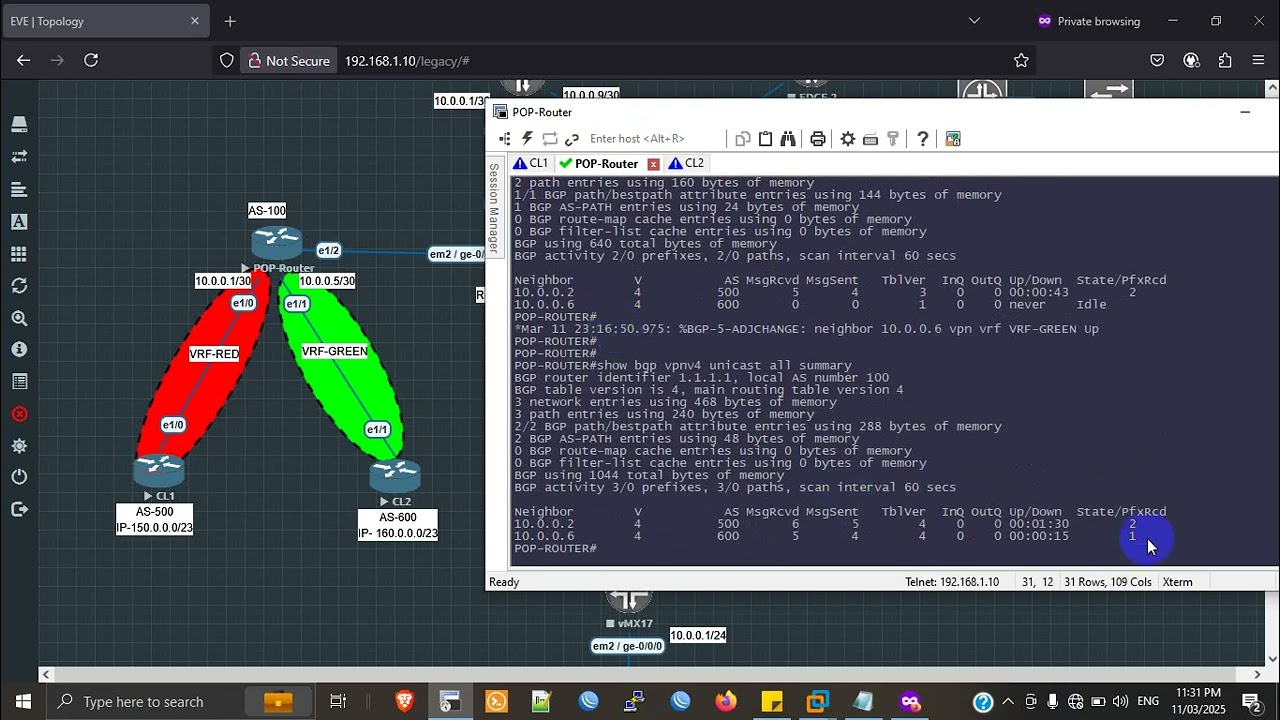Click the CL1 router node in topology
Screen dimensions: 1280x720
tap(159, 470)
